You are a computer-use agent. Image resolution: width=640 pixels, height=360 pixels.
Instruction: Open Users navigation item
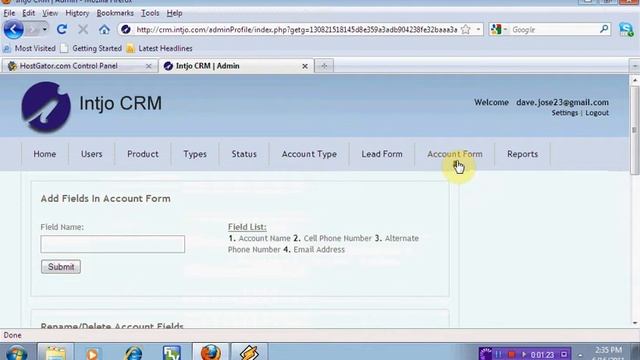[x=91, y=154]
